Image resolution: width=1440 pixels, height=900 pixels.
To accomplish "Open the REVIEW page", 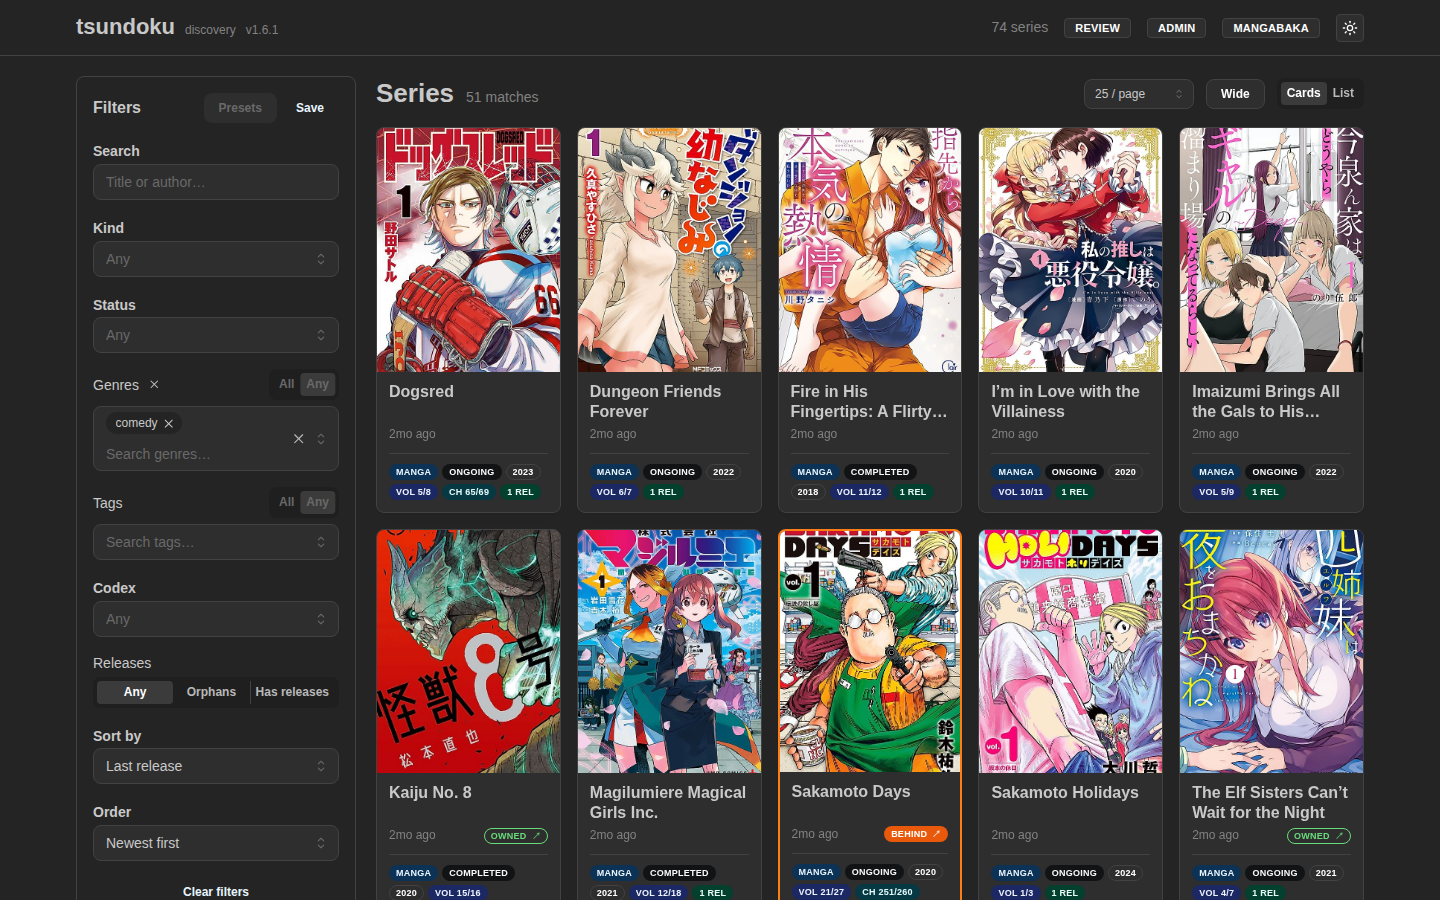I will [1097, 28].
